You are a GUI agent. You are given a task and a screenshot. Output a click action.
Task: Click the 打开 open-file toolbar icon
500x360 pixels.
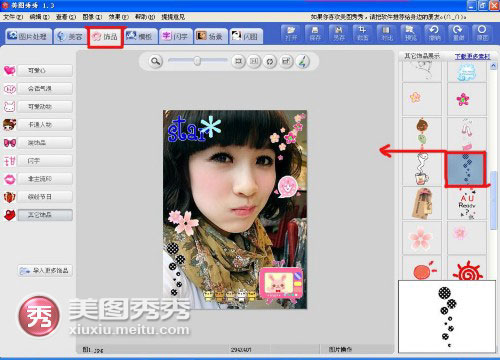(291, 33)
